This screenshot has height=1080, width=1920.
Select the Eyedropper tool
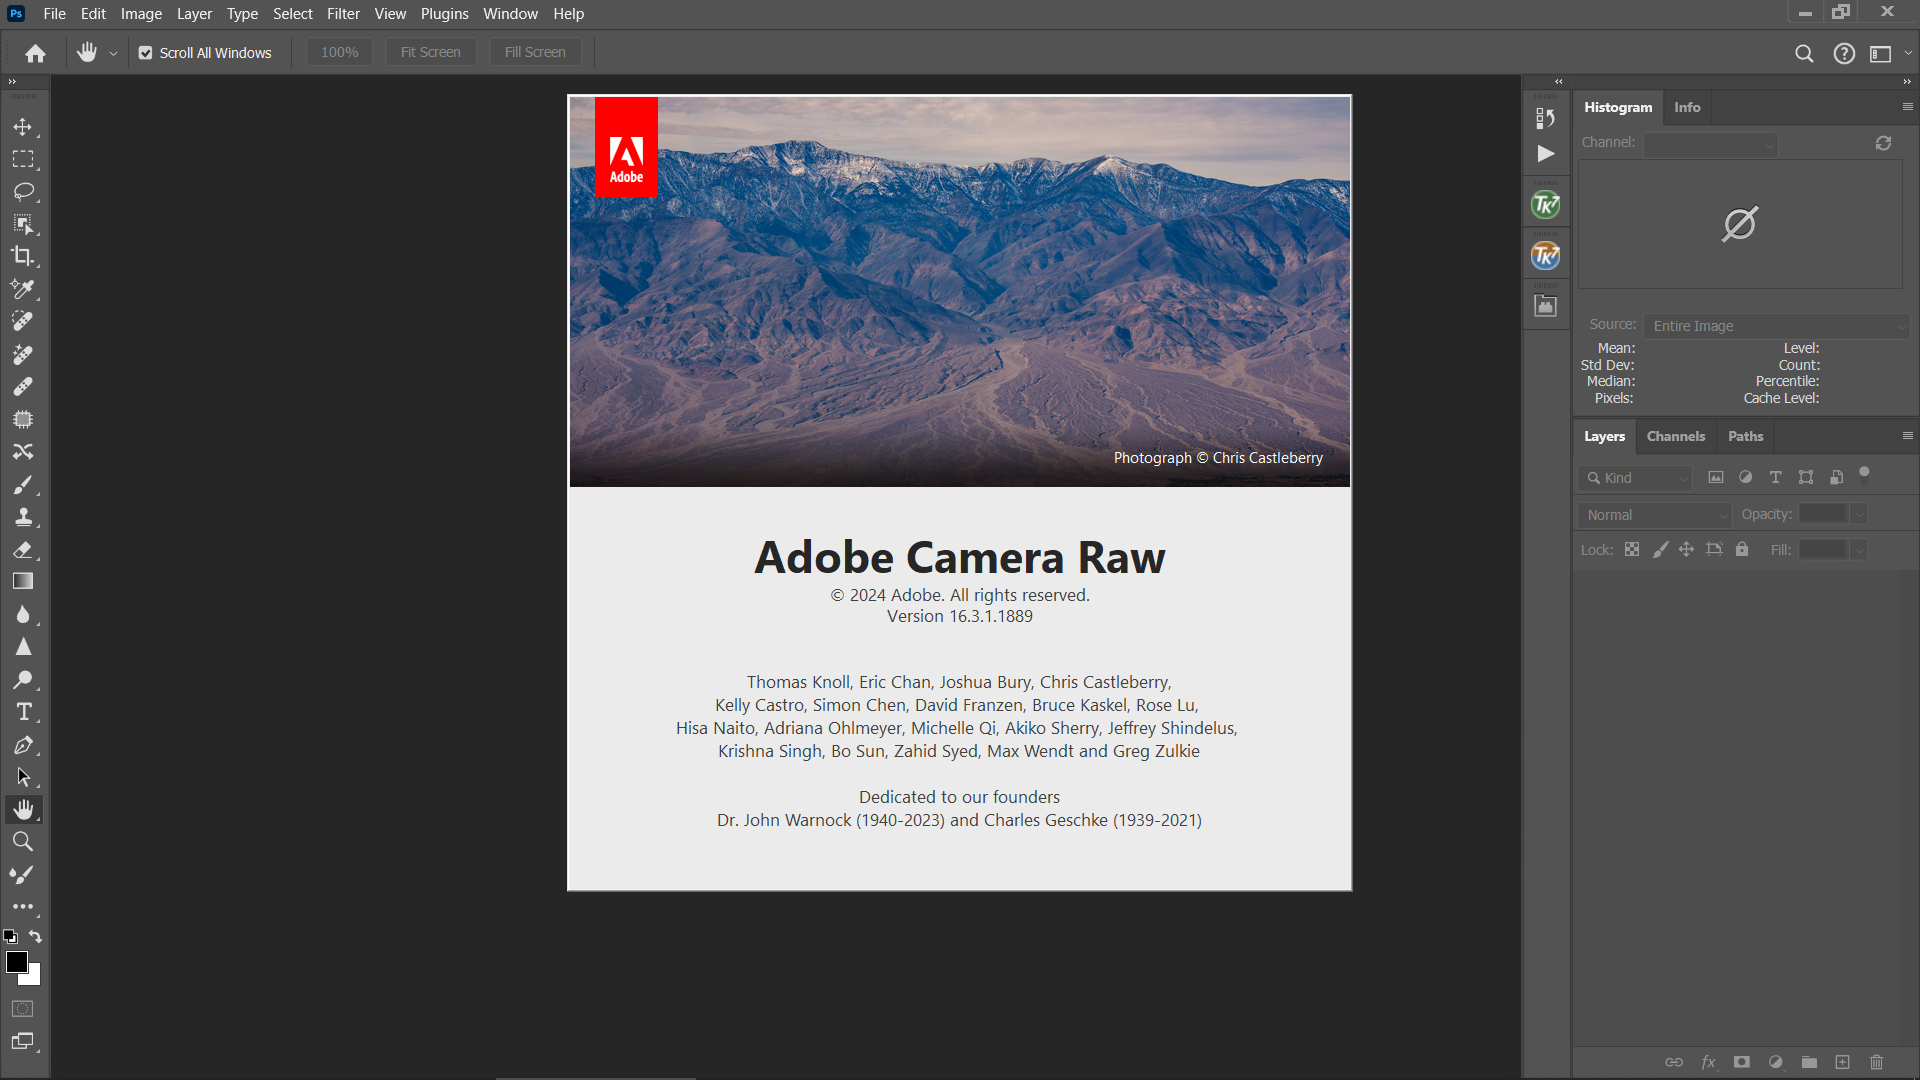(x=23, y=289)
